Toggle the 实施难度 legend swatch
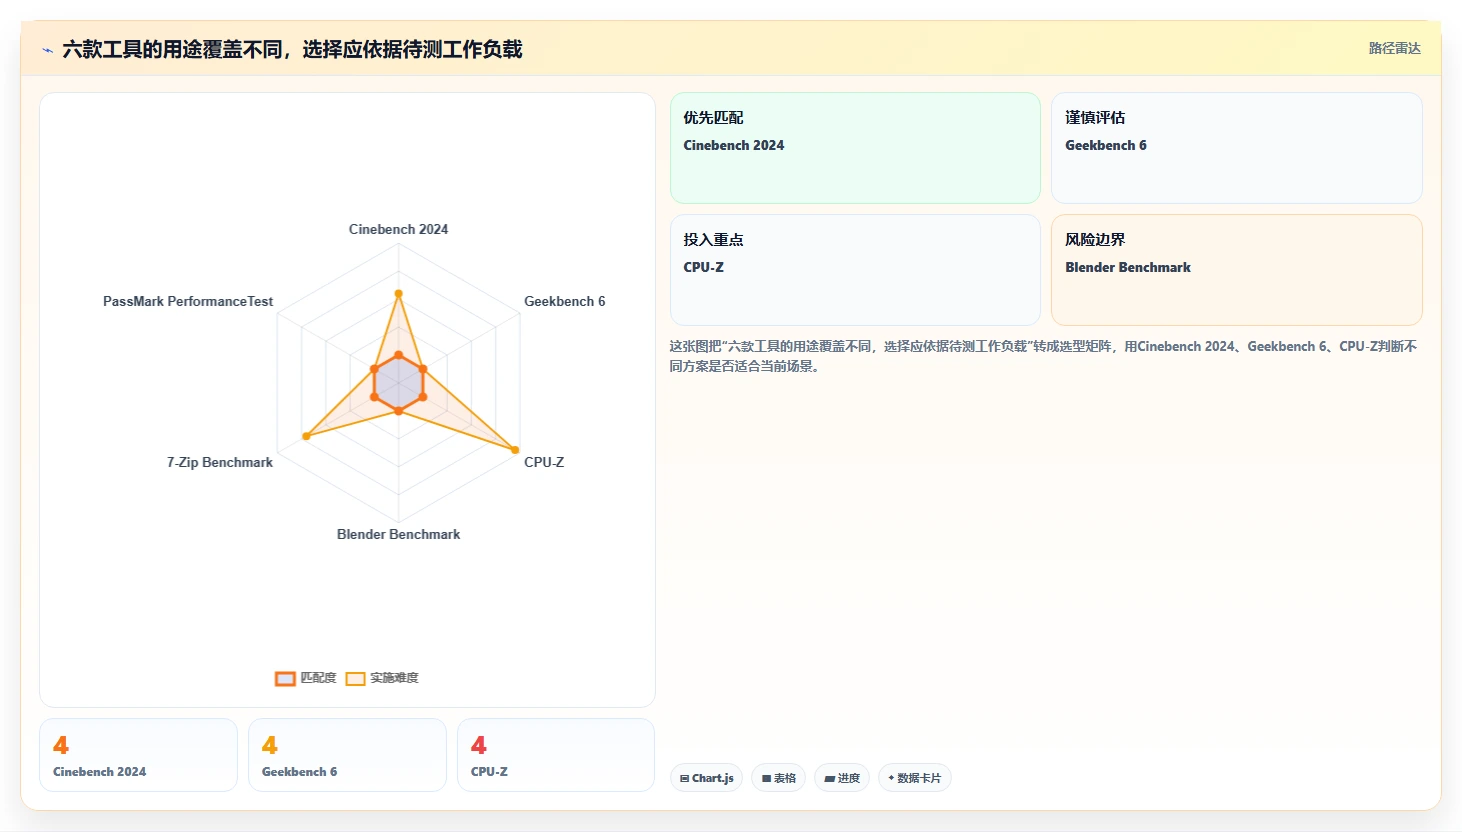This screenshot has height=832, width=1462. (355, 678)
